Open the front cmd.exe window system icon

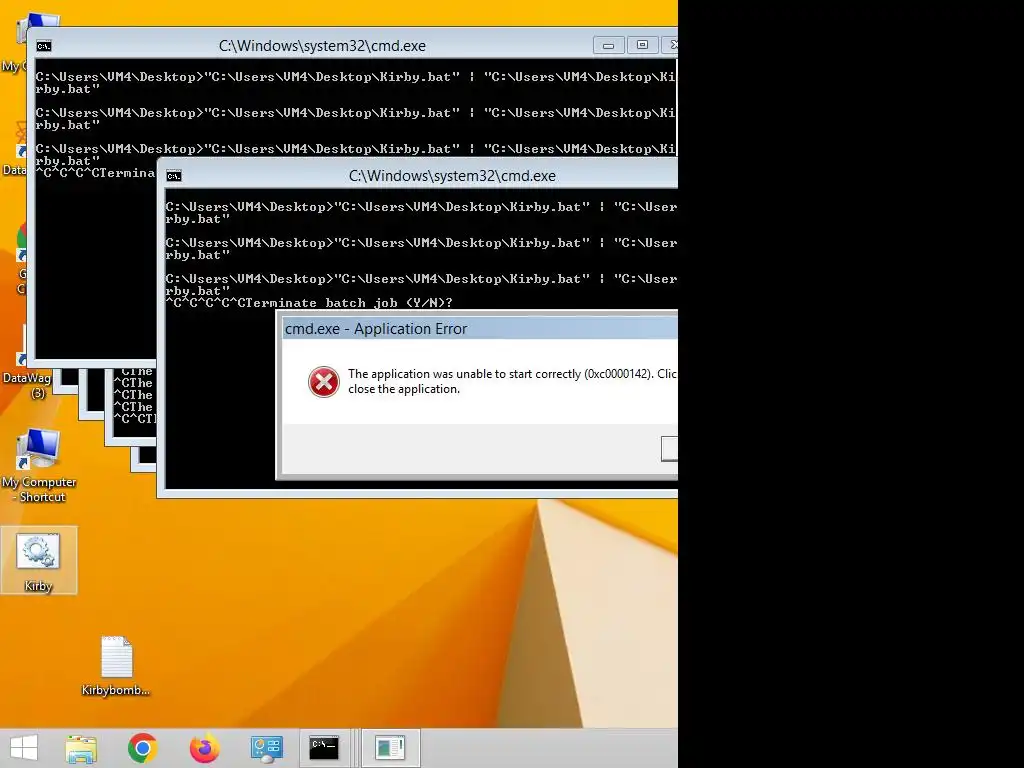174,176
